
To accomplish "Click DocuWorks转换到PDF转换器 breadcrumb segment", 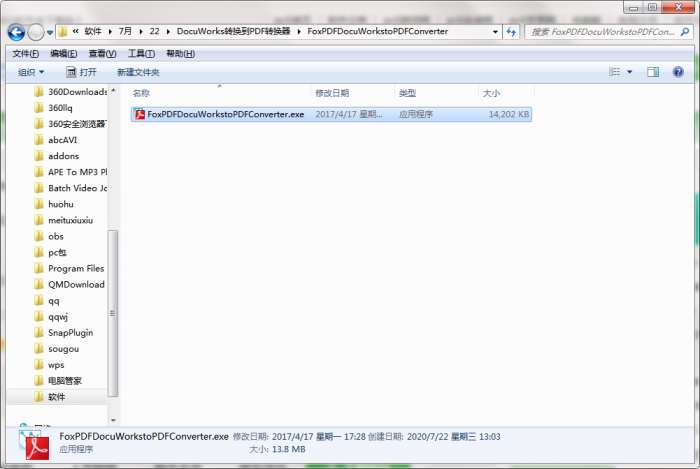I will [x=233, y=31].
